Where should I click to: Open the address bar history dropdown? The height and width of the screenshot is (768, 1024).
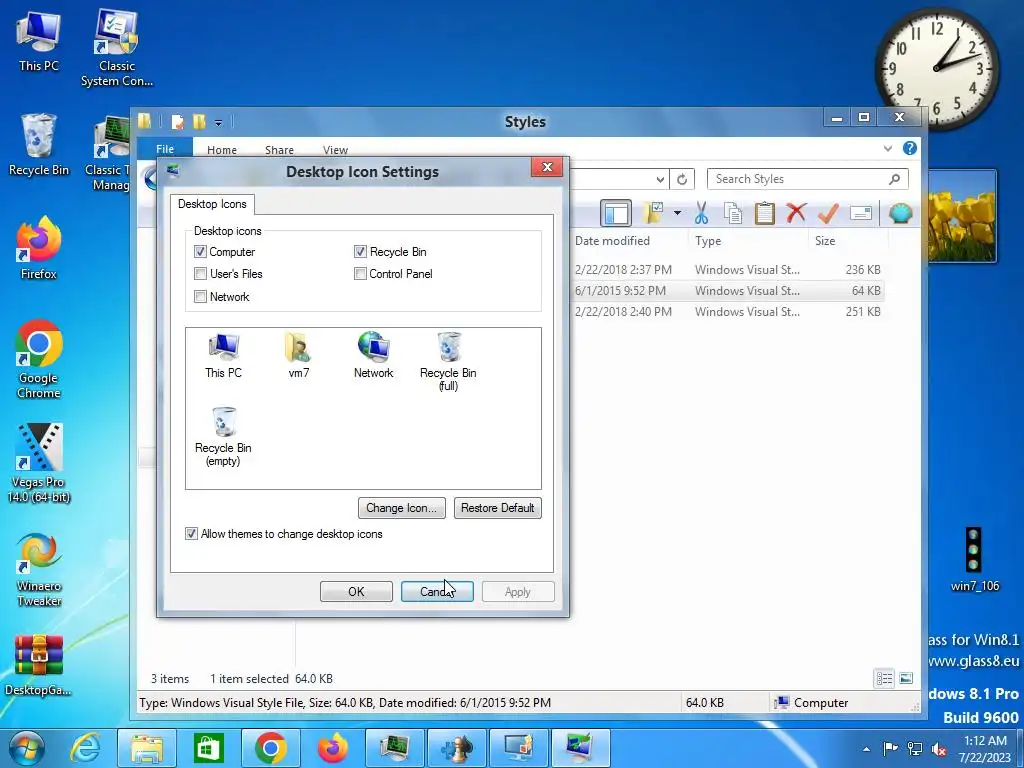[660, 180]
